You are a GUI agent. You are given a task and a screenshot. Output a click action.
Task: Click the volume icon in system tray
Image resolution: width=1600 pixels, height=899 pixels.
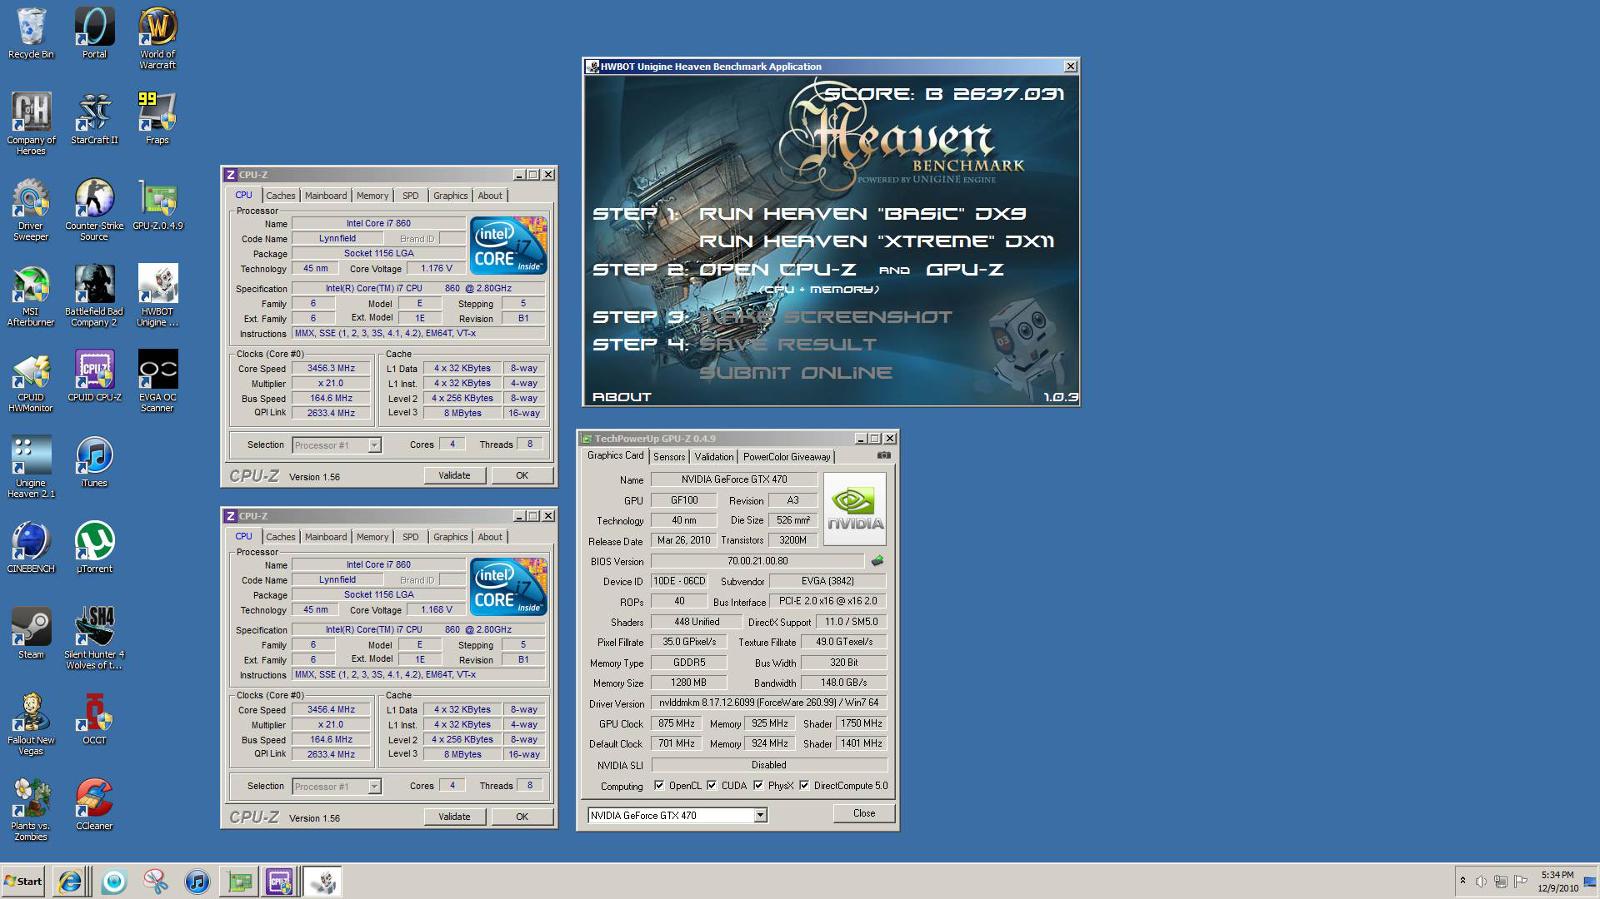1481,881
